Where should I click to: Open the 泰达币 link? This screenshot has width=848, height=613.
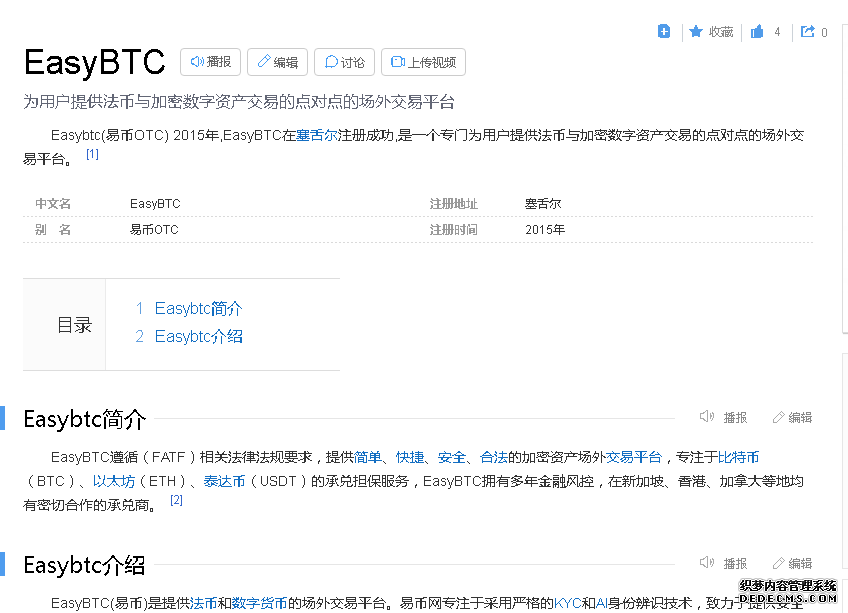(x=224, y=482)
